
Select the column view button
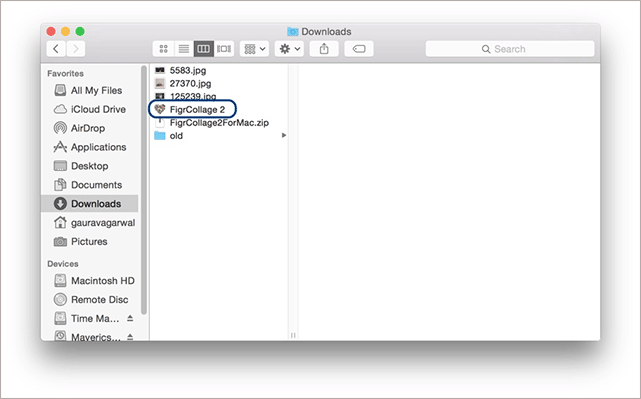(x=204, y=49)
